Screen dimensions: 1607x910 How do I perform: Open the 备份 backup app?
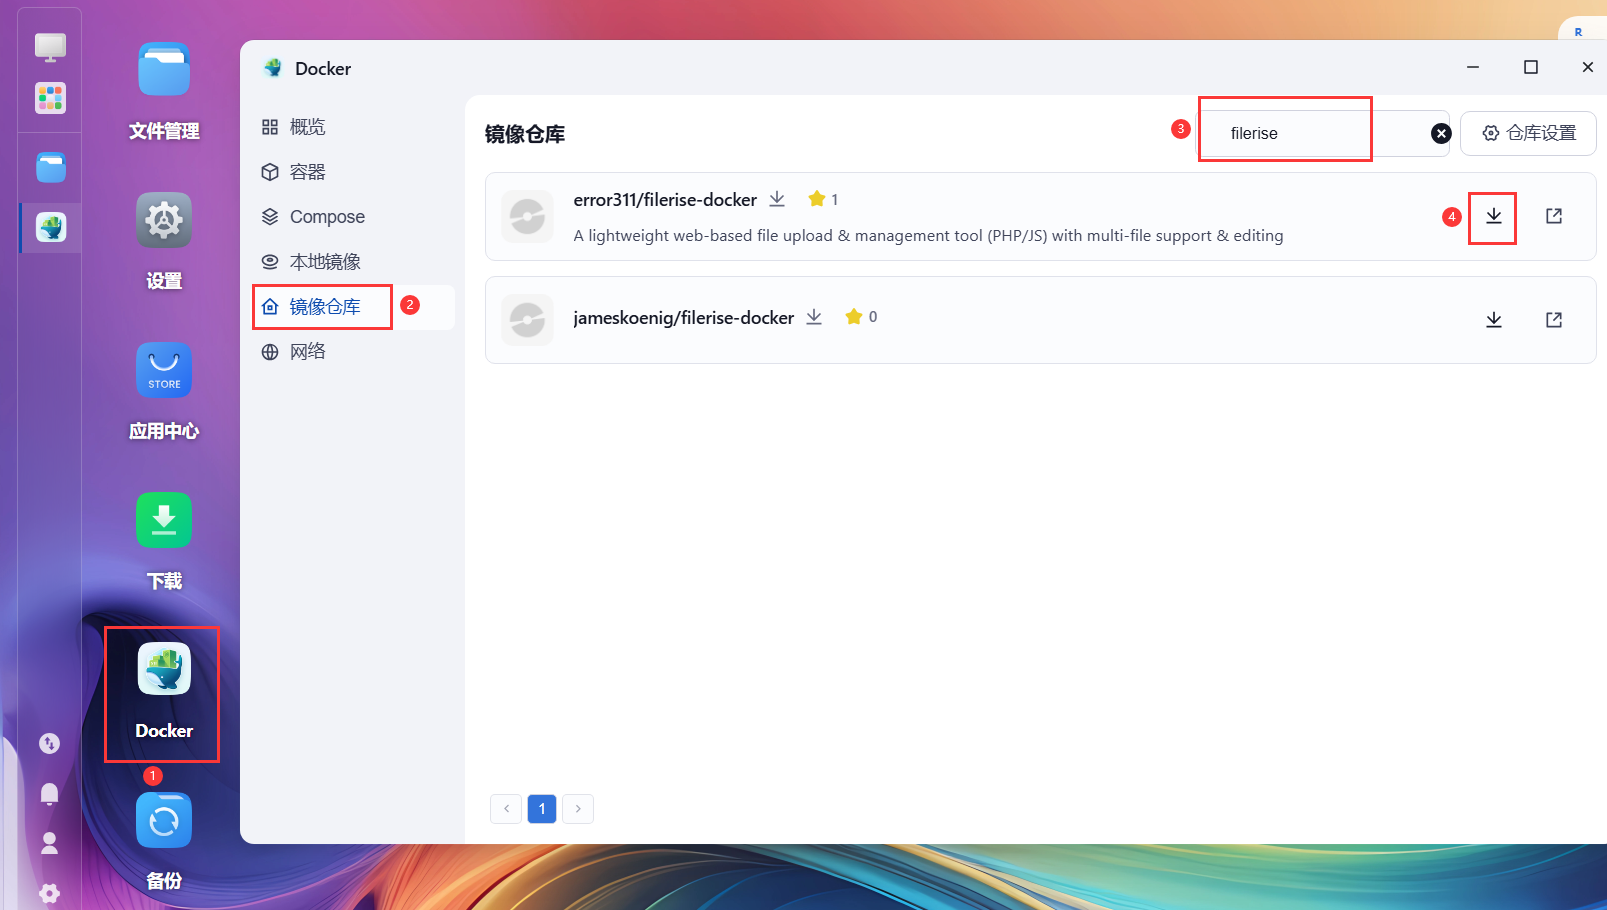coord(164,821)
